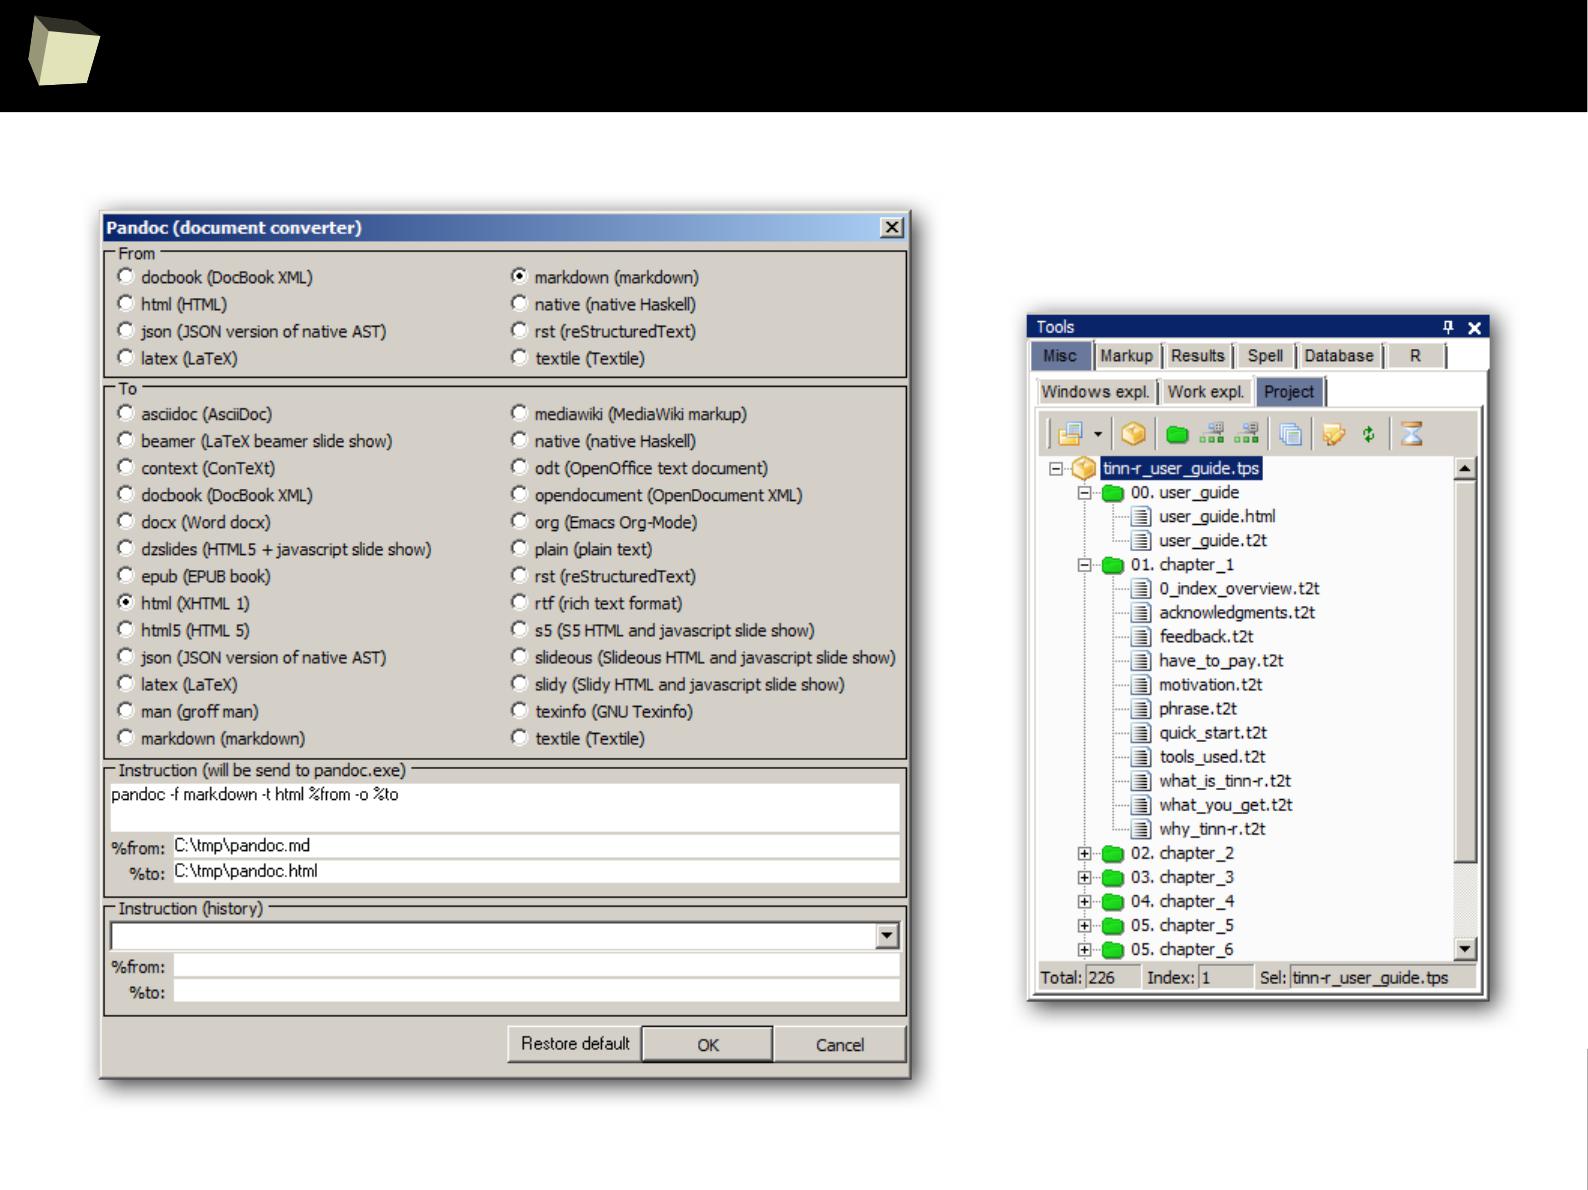Click the %from field containing C:\tmp\pandoc.md
The height and width of the screenshot is (1190, 1588).
coord(536,846)
